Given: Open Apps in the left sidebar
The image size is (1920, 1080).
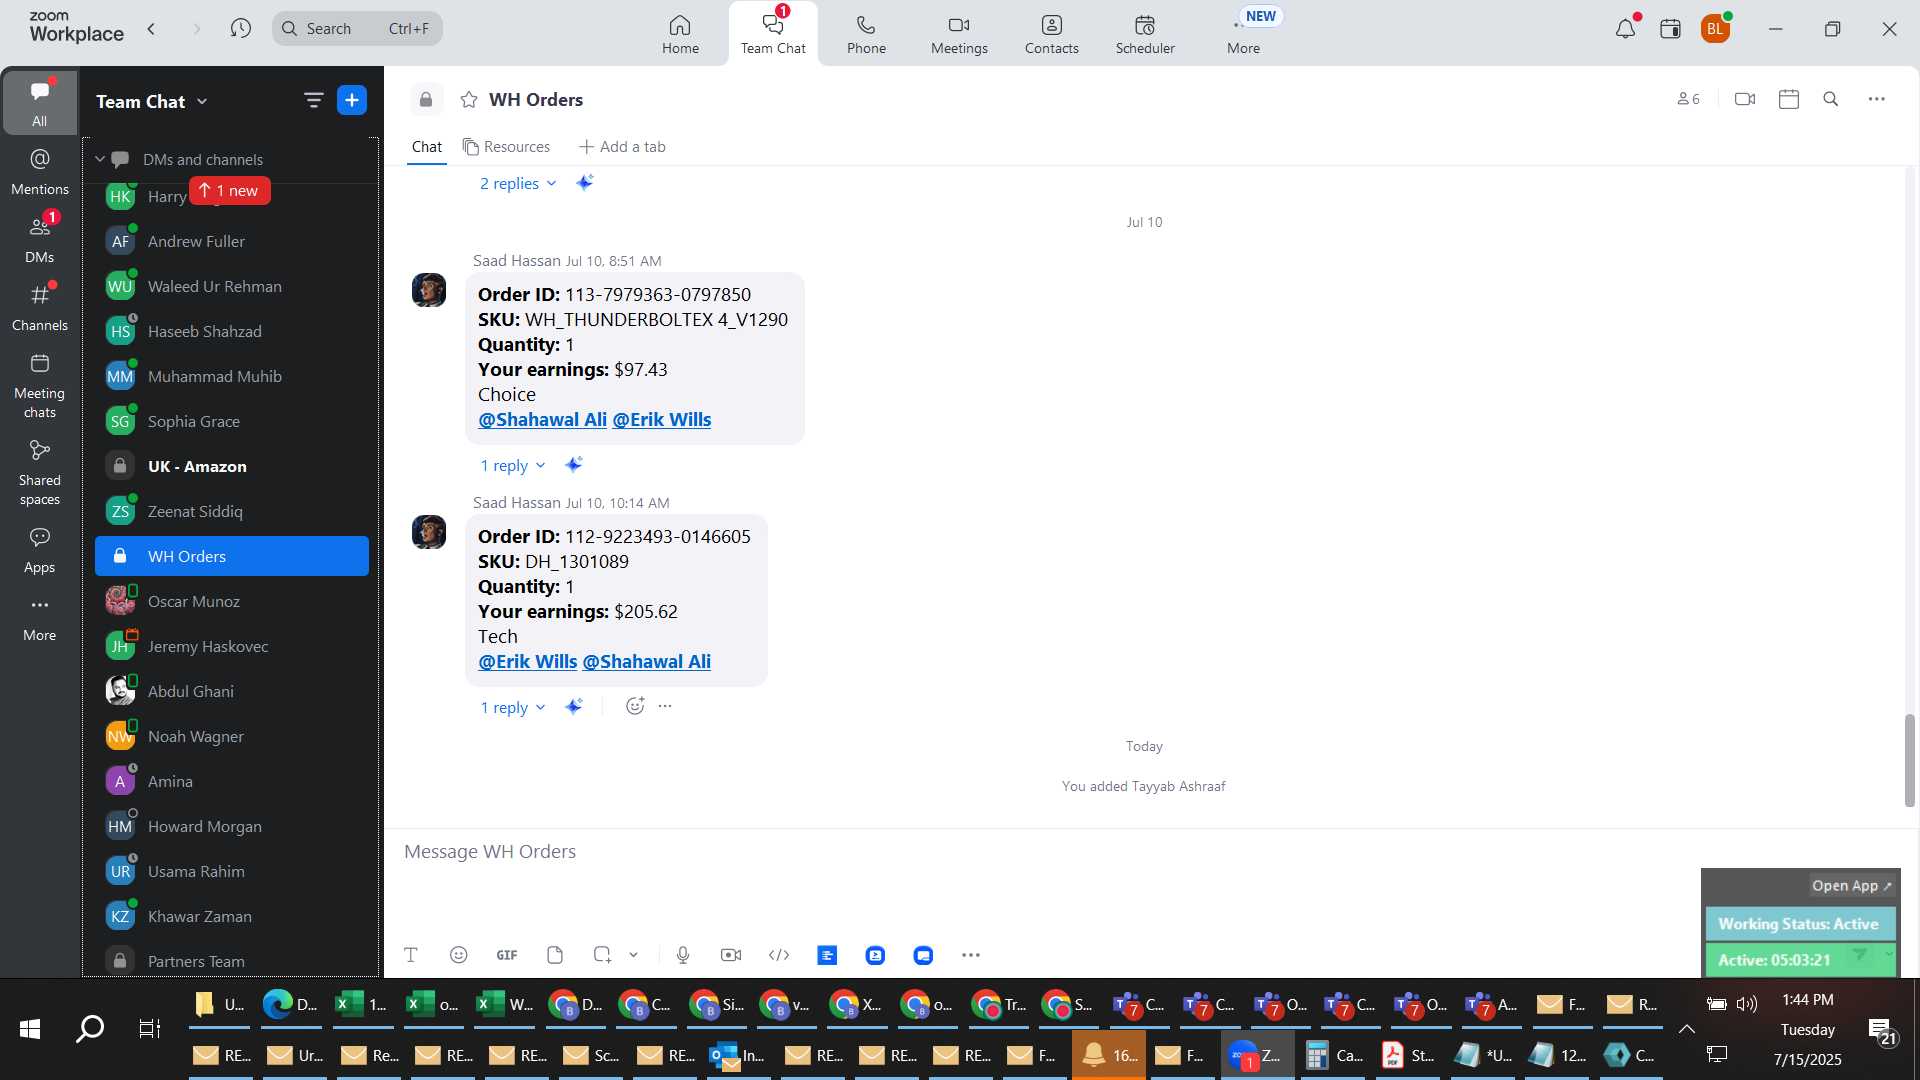Looking at the screenshot, I should [40, 550].
